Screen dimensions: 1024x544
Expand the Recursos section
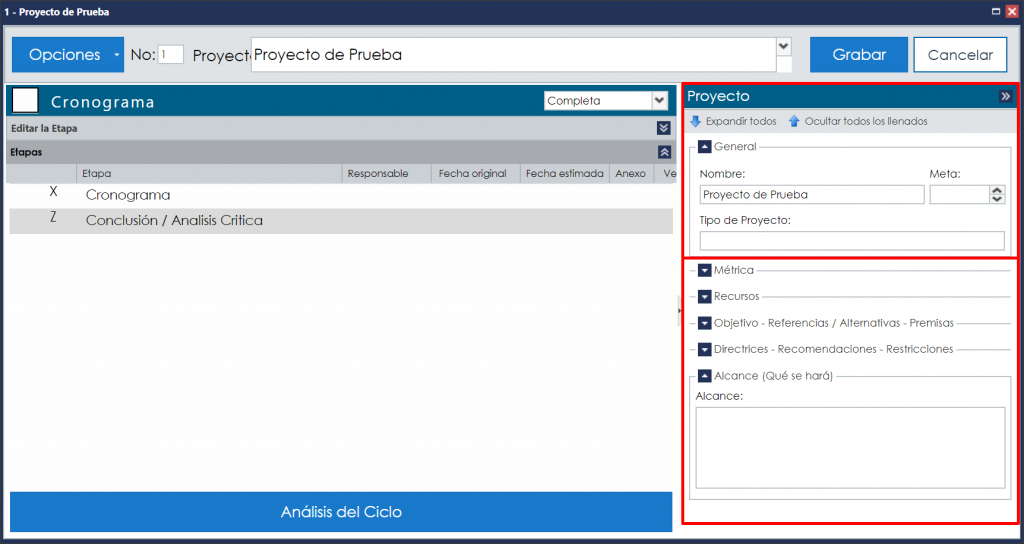click(705, 297)
